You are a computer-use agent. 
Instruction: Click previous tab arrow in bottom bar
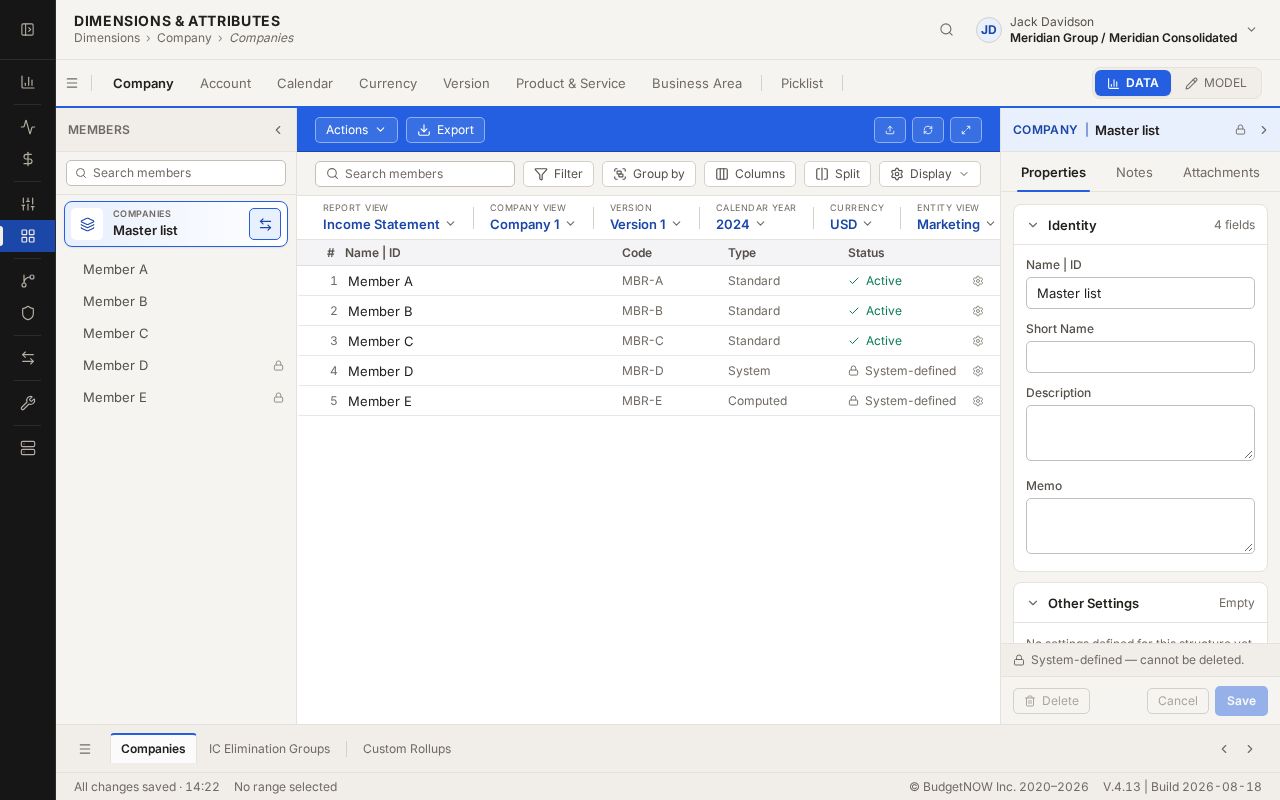(1224, 749)
